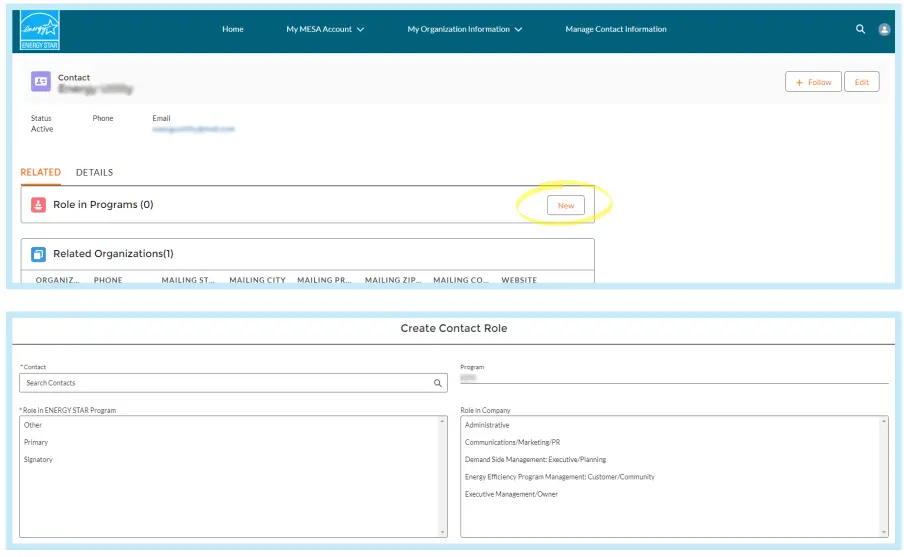Click the Role in Programs icon
Viewport: 904px width, 557px height.
coord(38,205)
